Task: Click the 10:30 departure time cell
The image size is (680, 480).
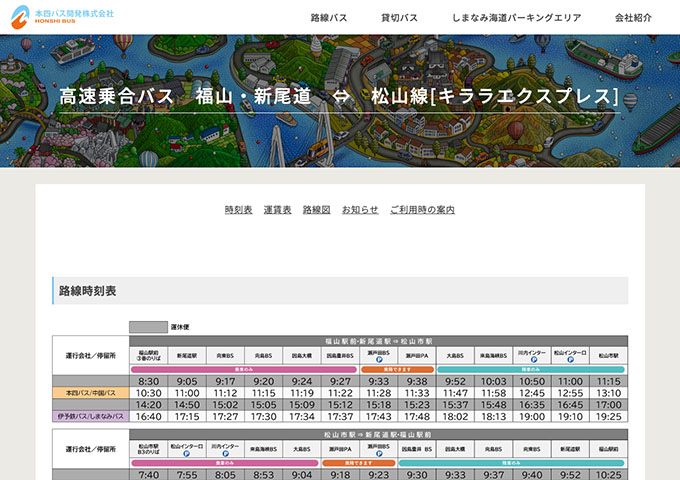Action: tap(149, 393)
